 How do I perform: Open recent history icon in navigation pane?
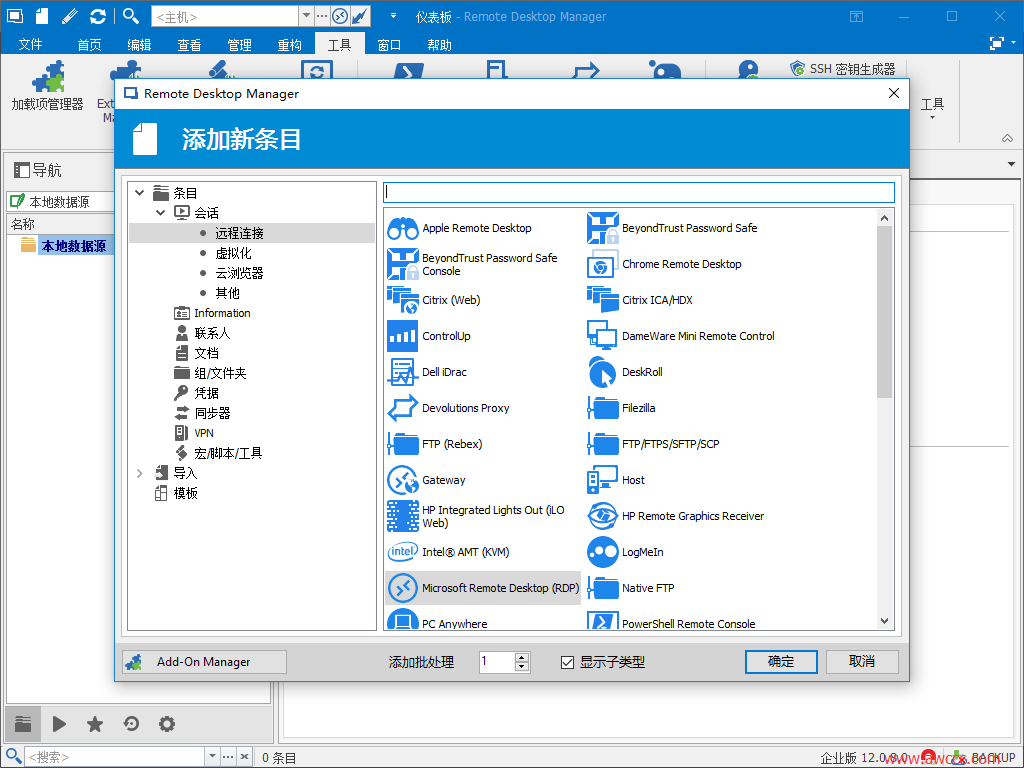pos(131,724)
